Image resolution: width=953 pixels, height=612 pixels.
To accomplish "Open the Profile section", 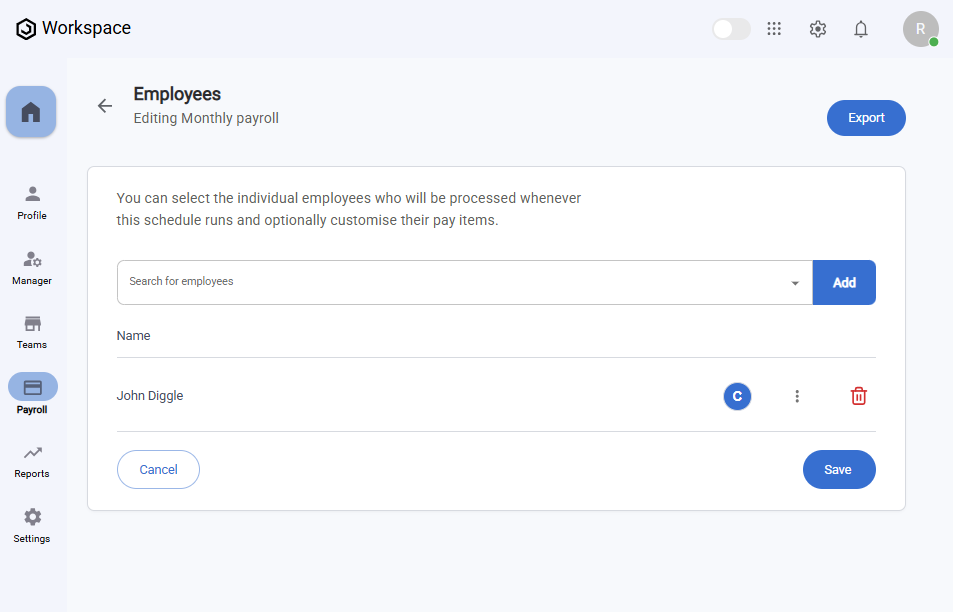I will [32, 202].
